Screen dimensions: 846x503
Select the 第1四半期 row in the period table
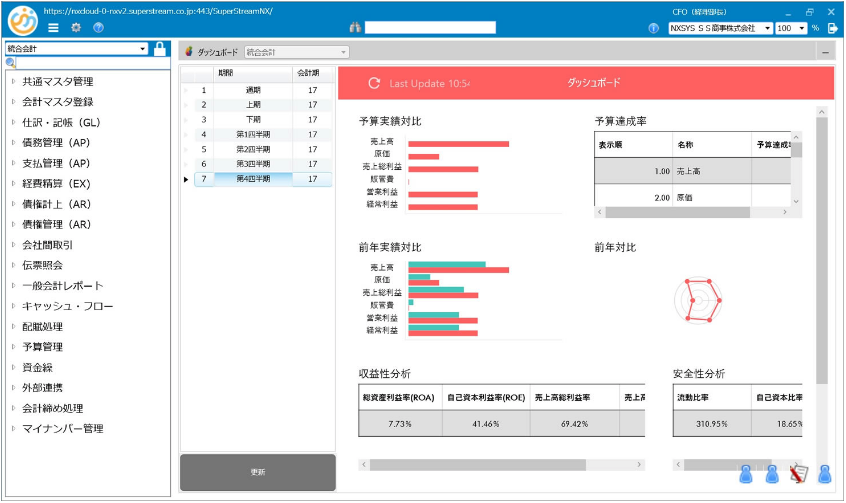point(254,134)
